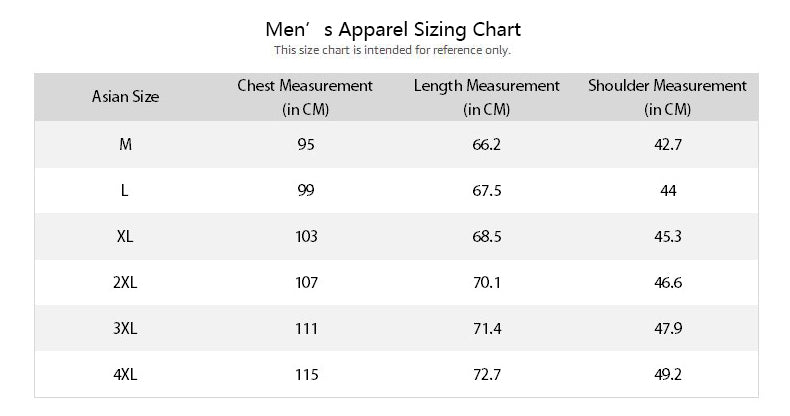Click length value 67.5 for size L
This screenshot has width=790, height=416.
[486, 191]
